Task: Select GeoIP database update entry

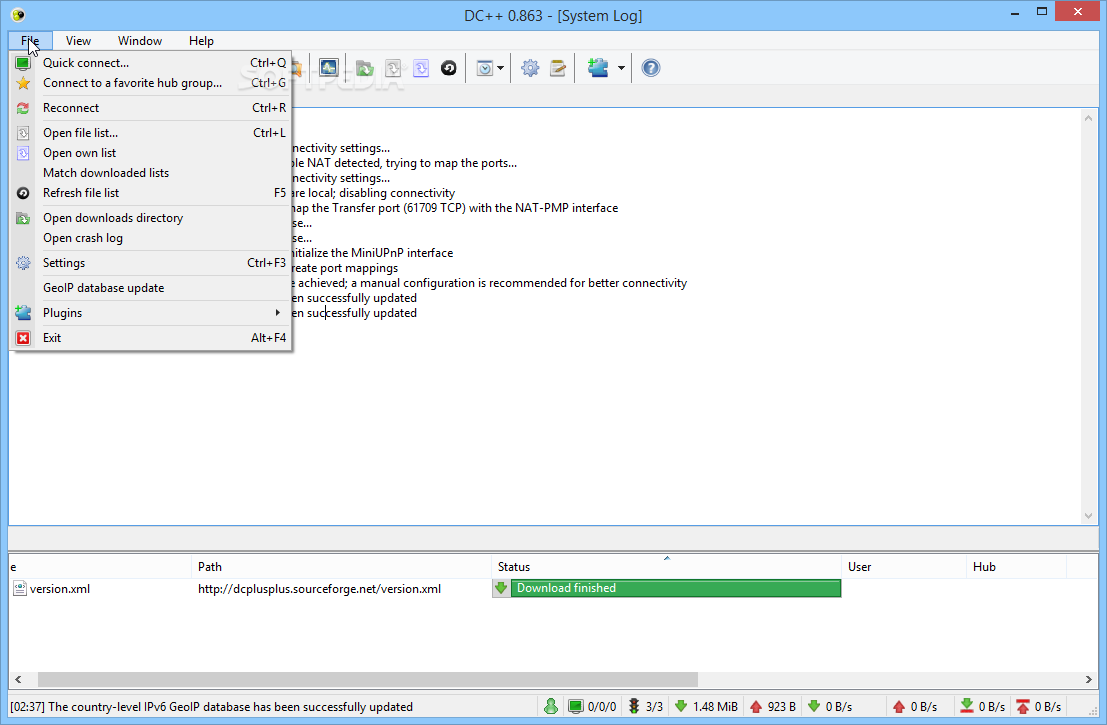Action: [150, 288]
